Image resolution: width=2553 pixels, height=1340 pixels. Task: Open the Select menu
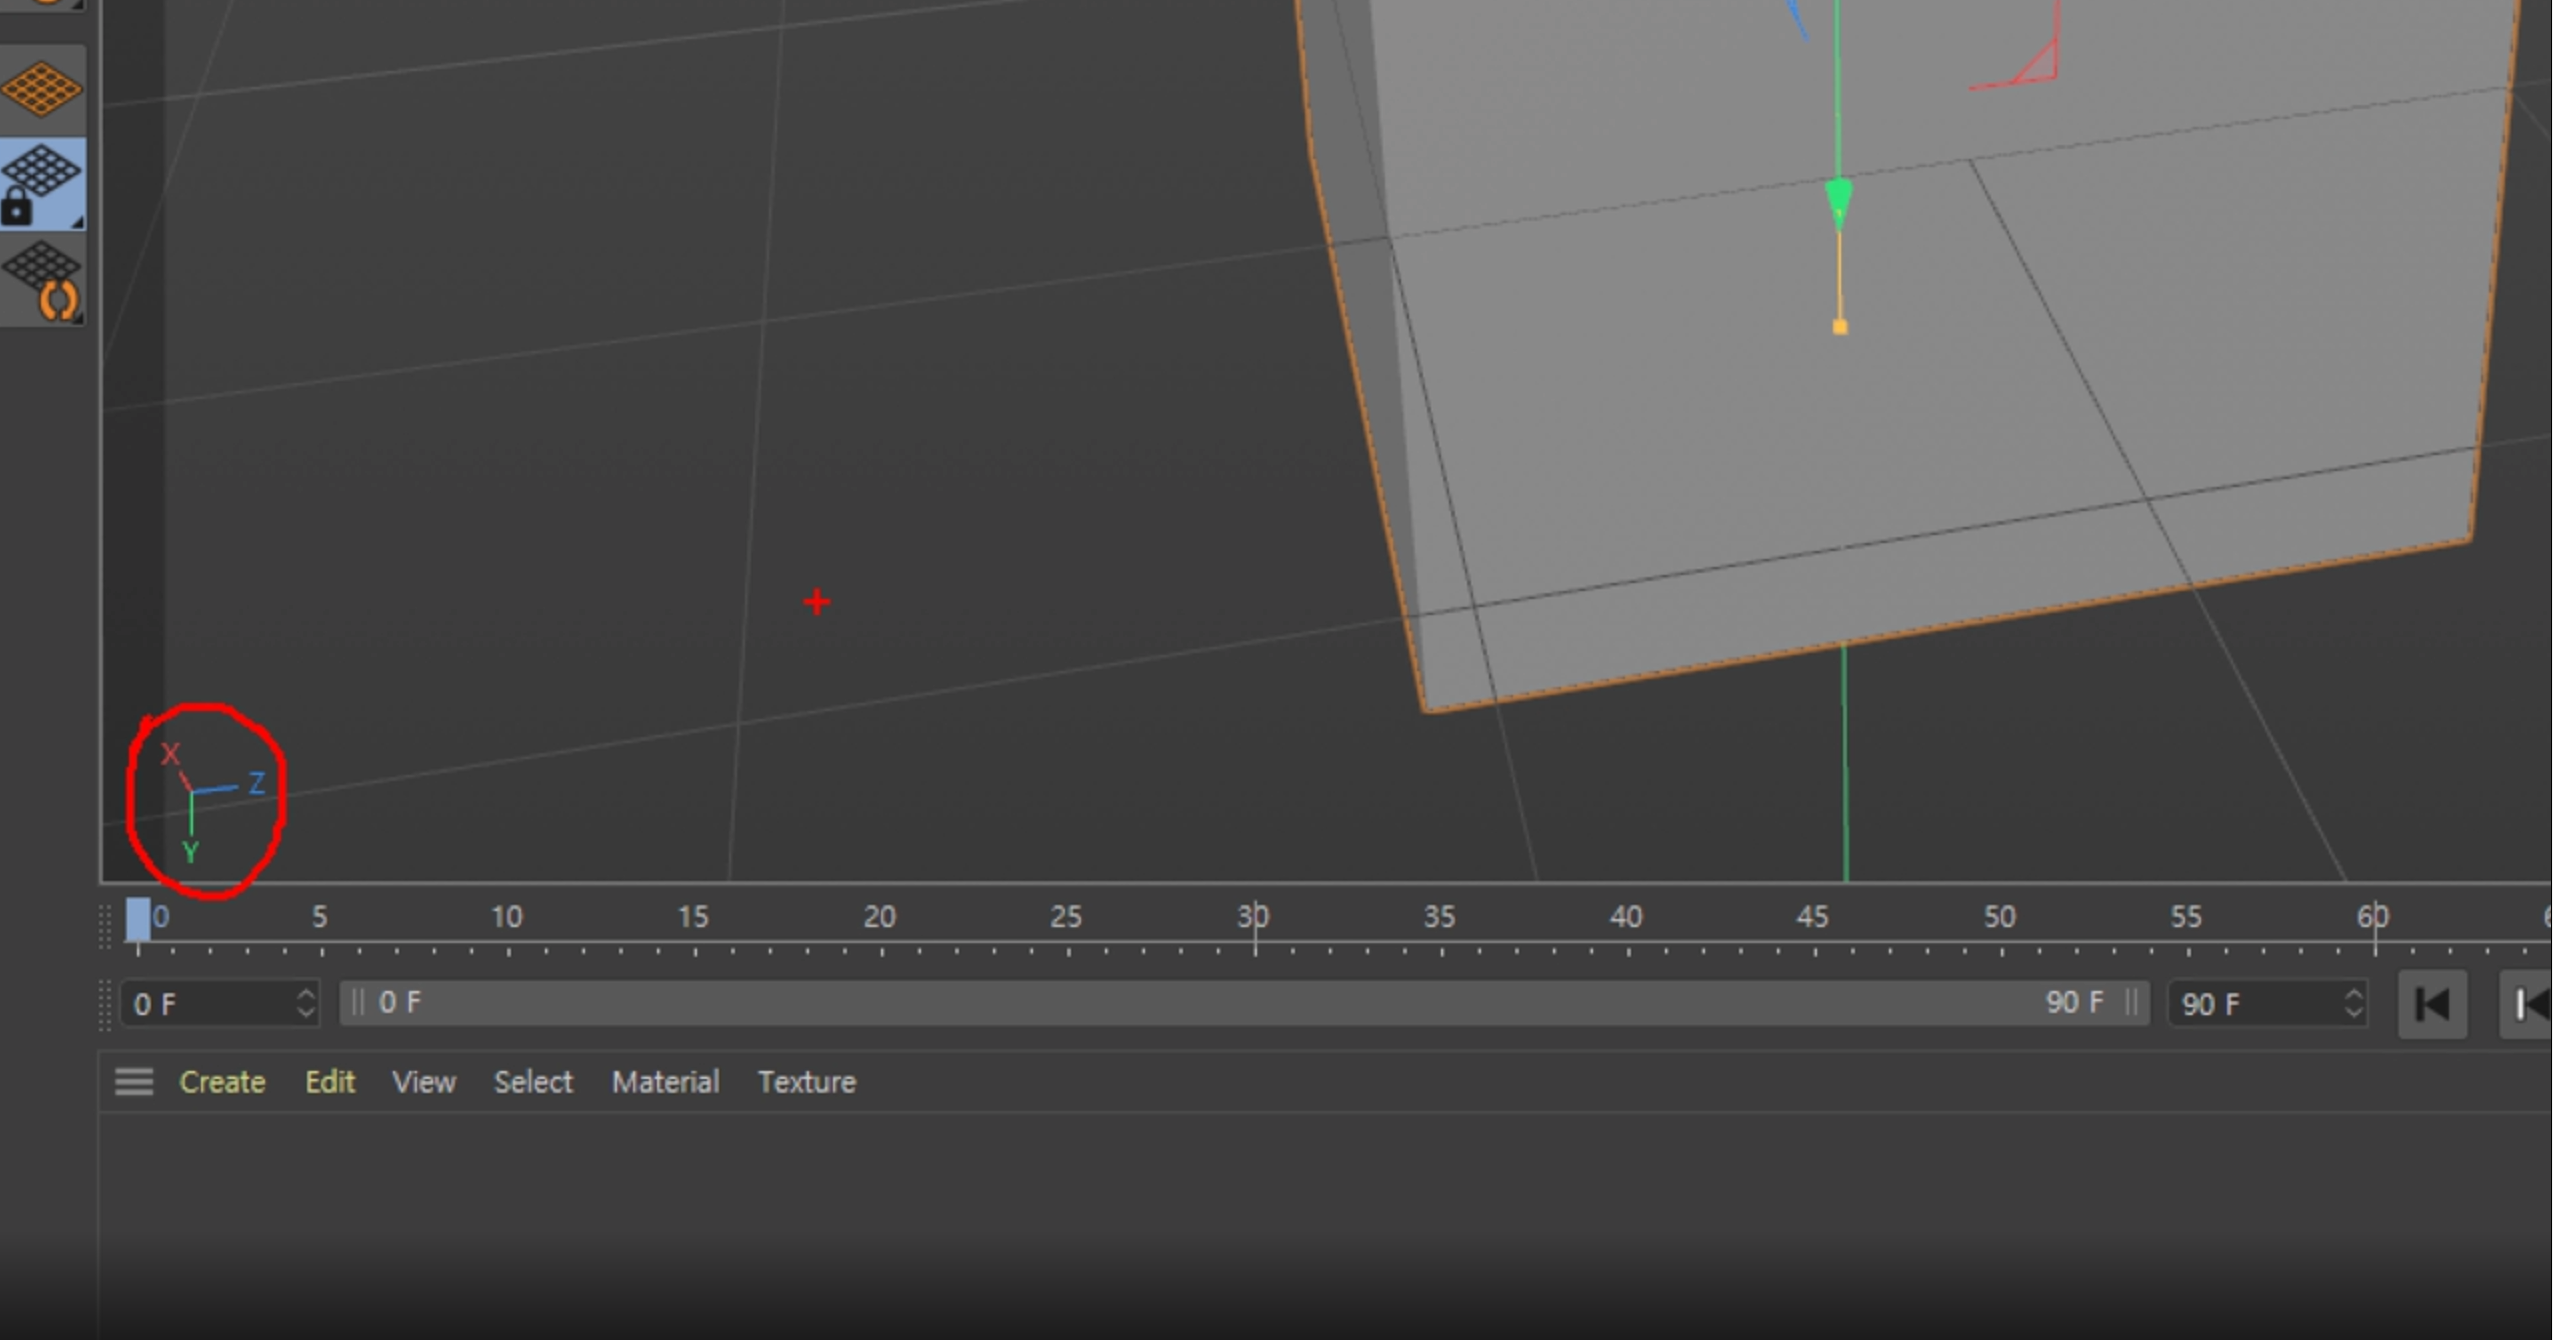point(533,1082)
